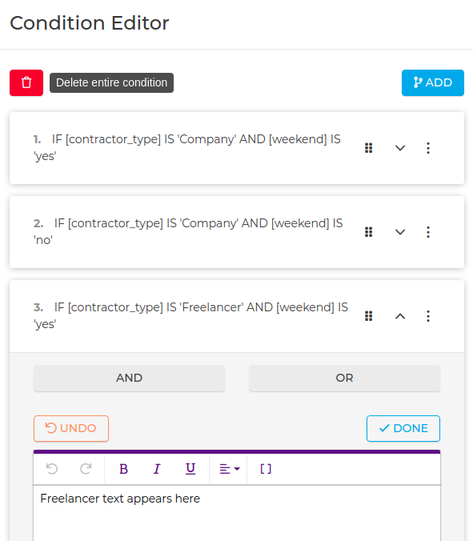Click the DONE button
The image size is (473, 541).
click(x=403, y=429)
